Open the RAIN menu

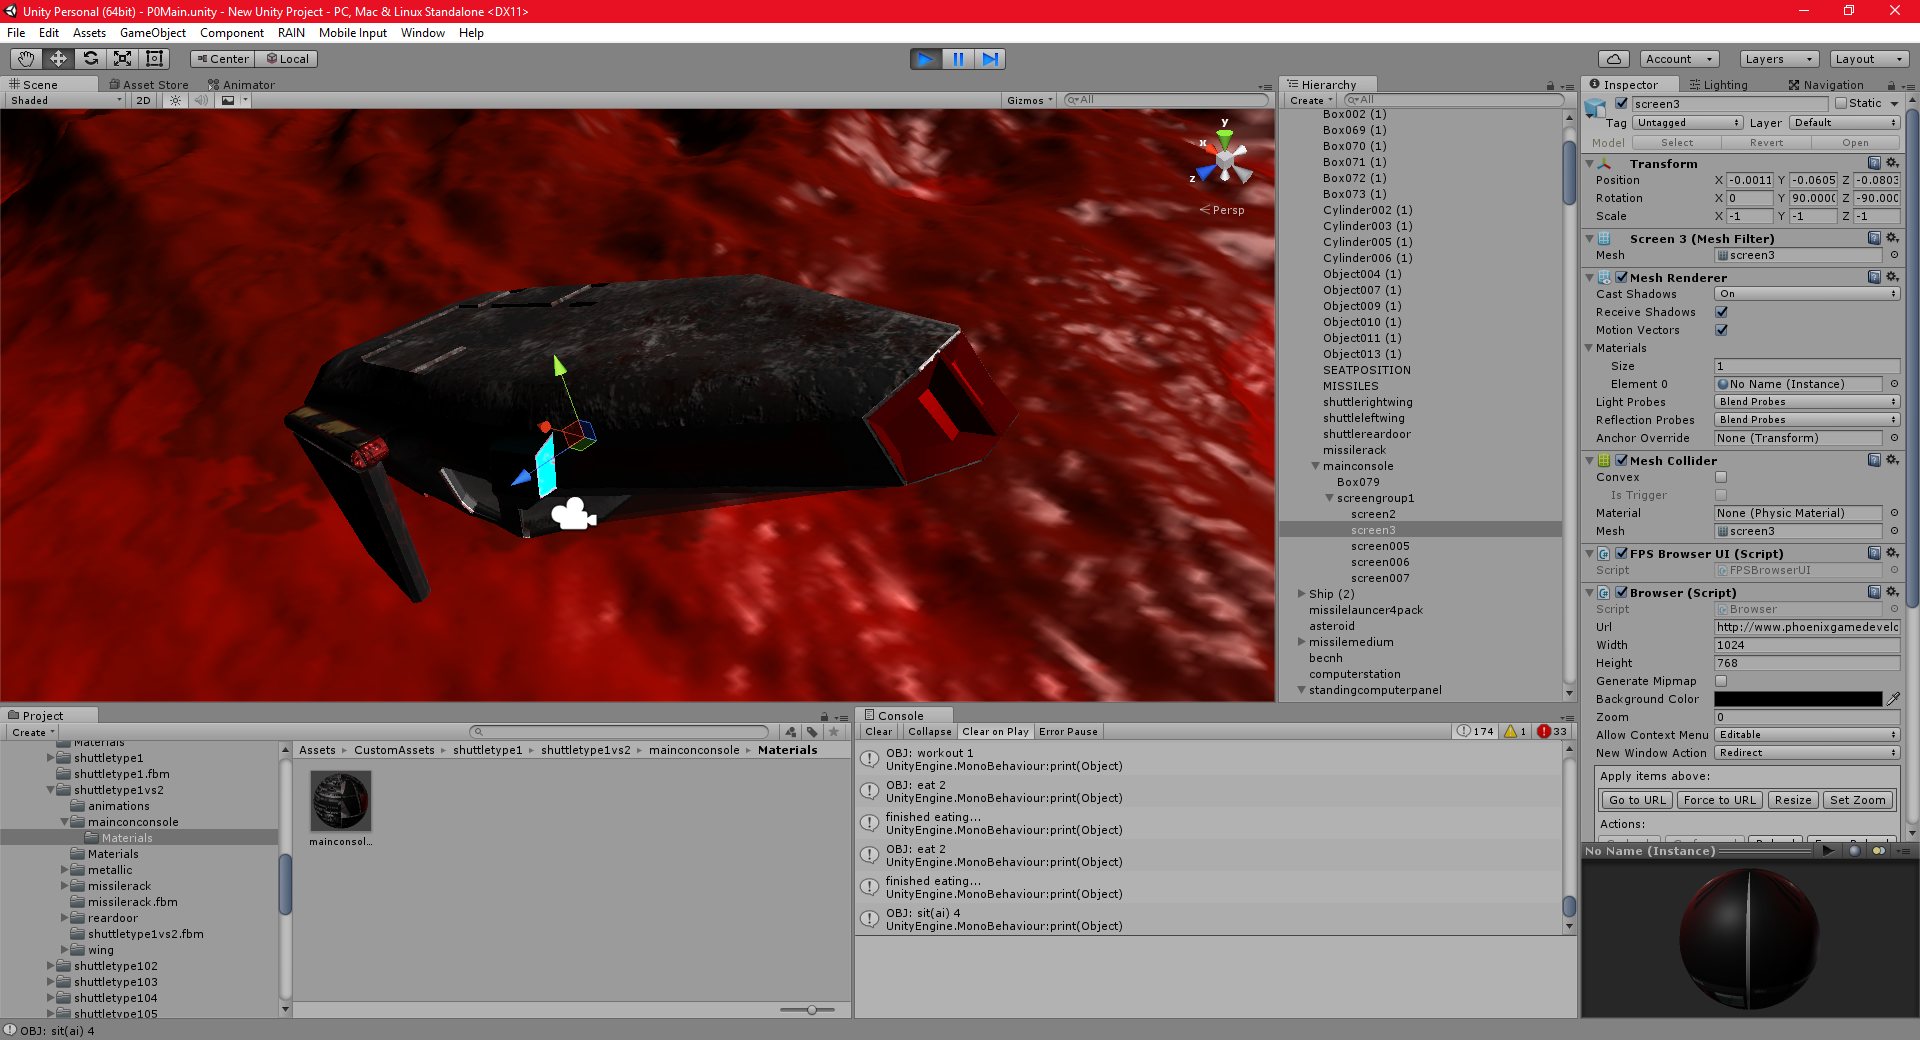(x=291, y=33)
